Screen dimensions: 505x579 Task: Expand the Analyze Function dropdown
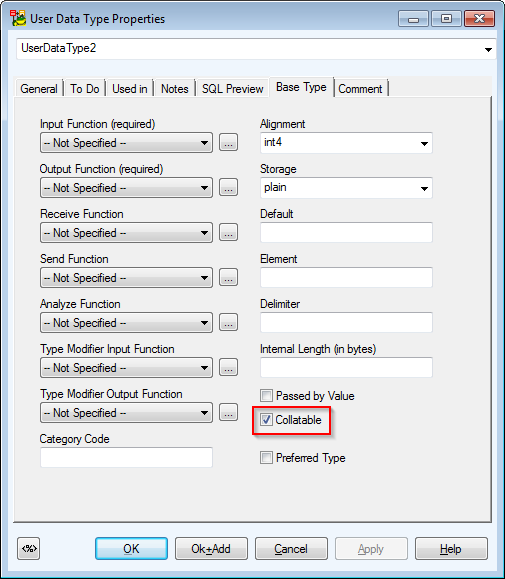[x=126, y=323]
